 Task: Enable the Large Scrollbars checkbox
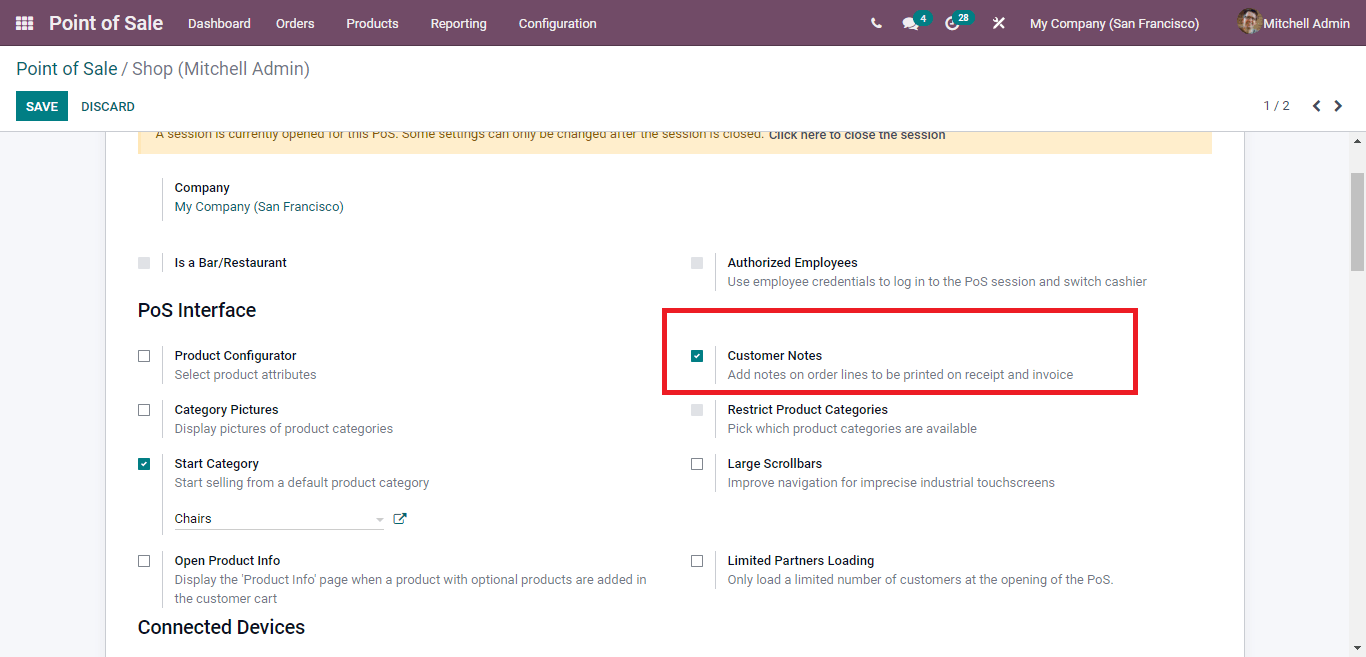[697, 464]
